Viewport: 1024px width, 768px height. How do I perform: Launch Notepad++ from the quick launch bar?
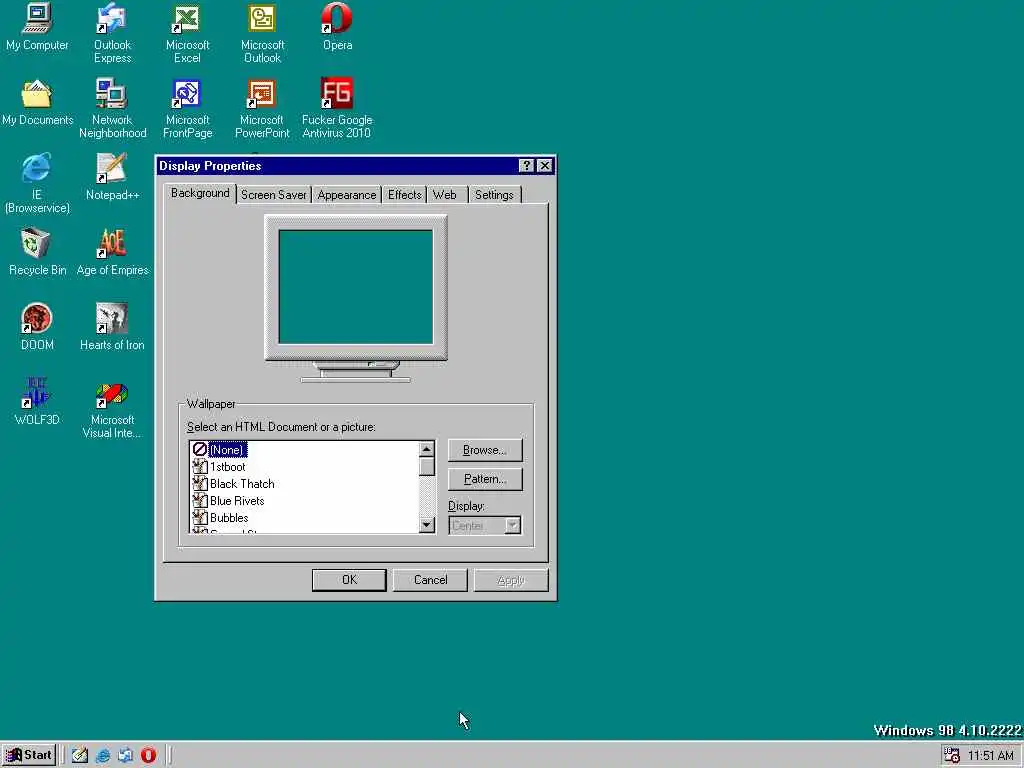(x=80, y=755)
